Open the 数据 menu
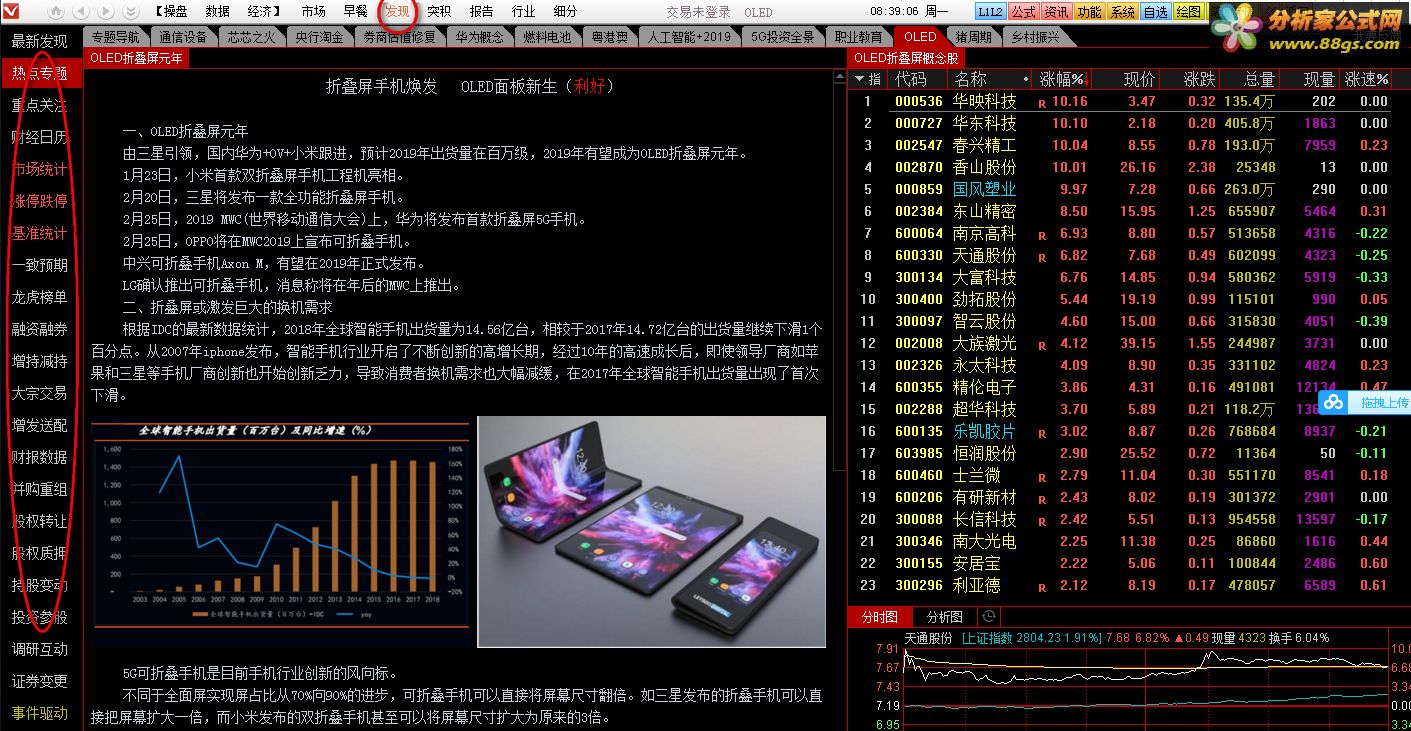This screenshot has height=731, width=1411. coord(217,12)
